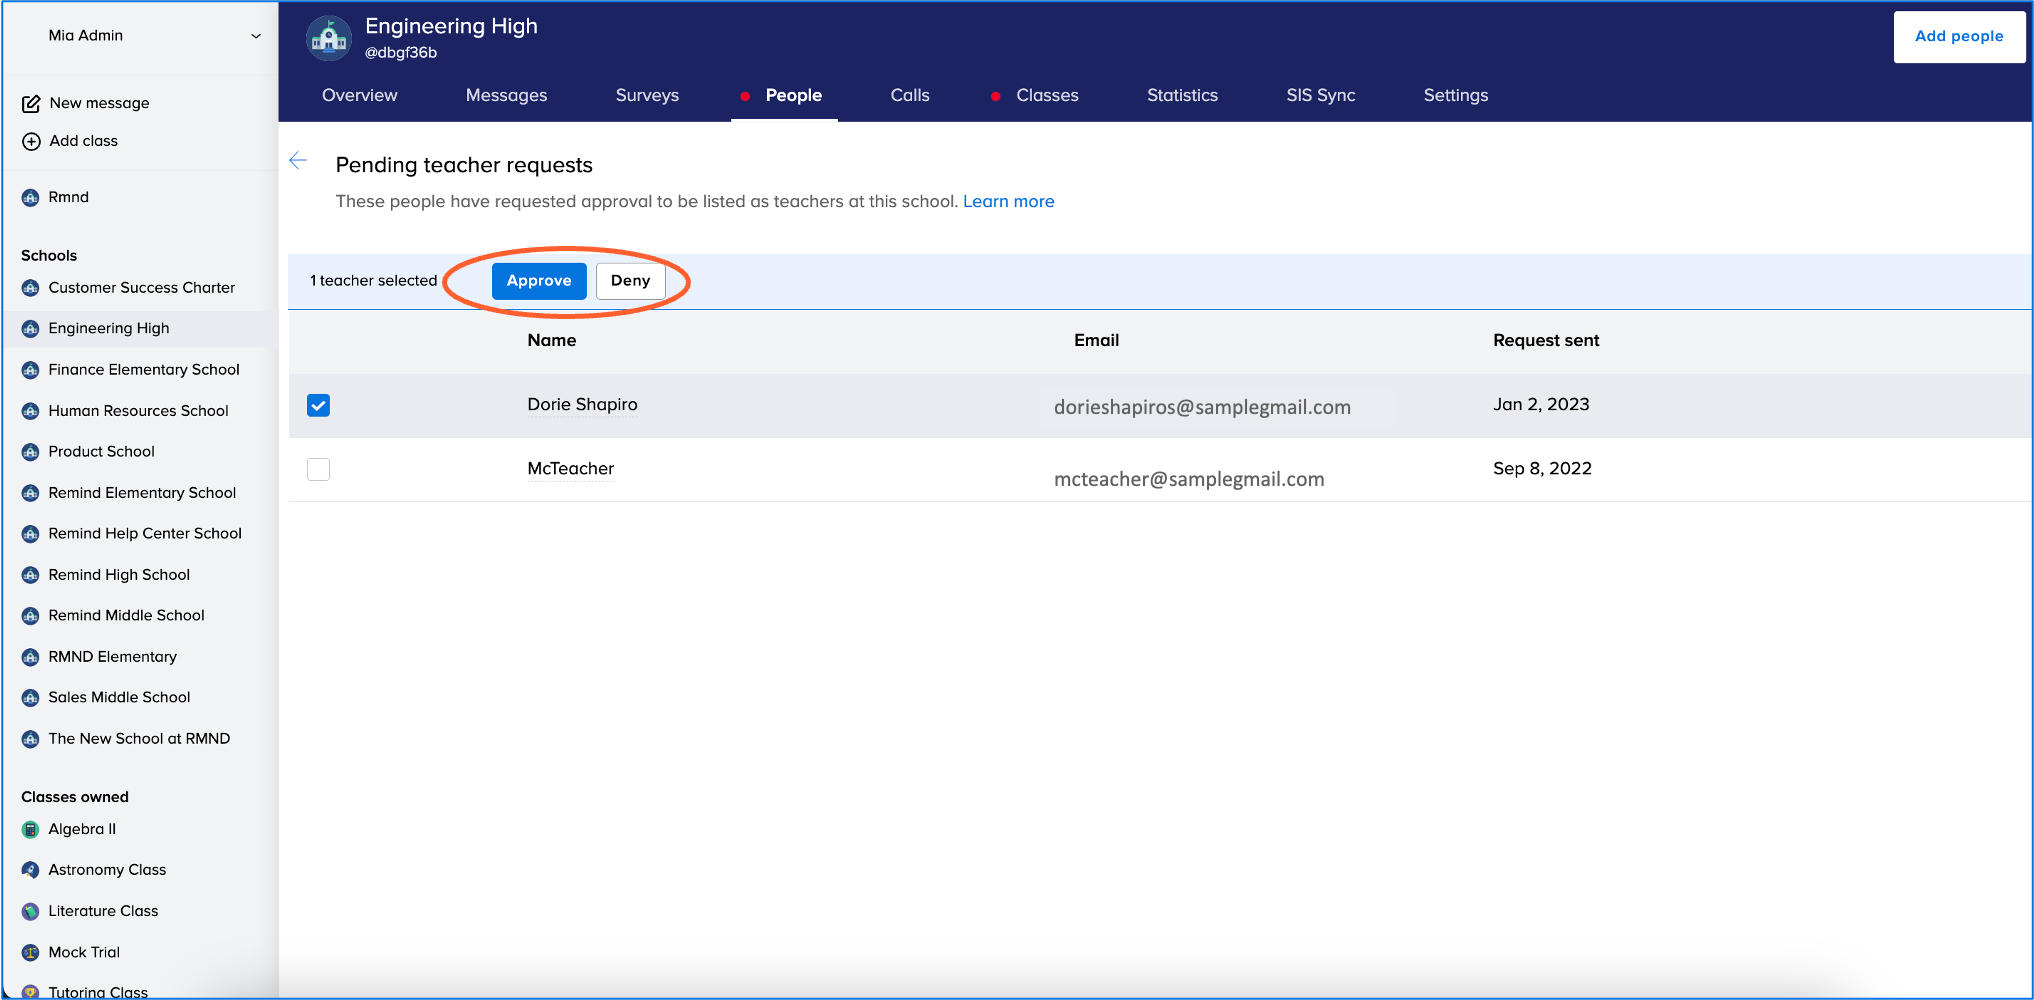Click the Literature Class icon
This screenshot has width=2034, height=1000.
point(31,911)
